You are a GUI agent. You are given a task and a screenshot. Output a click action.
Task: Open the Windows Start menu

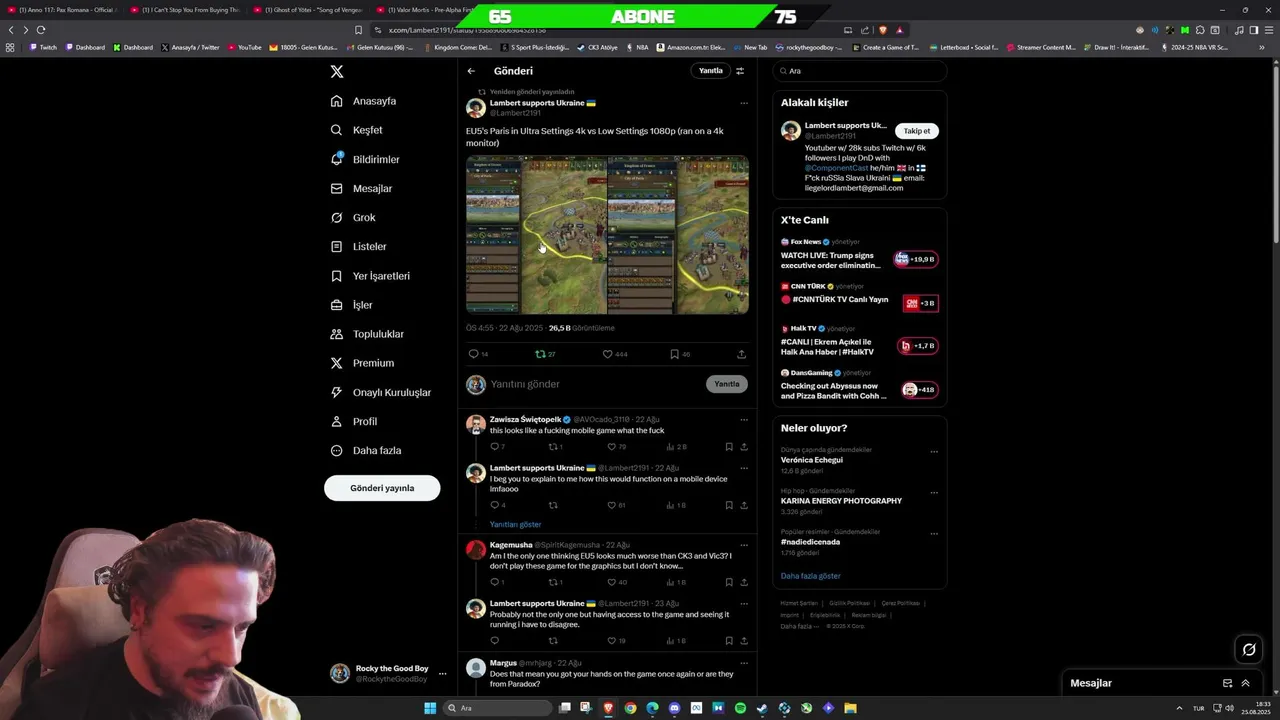[x=430, y=708]
